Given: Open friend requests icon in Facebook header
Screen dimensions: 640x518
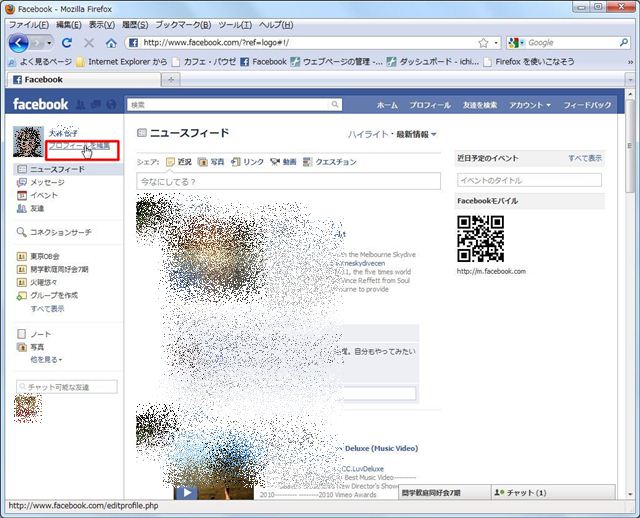Looking at the screenshot, I should click(81, 104).
